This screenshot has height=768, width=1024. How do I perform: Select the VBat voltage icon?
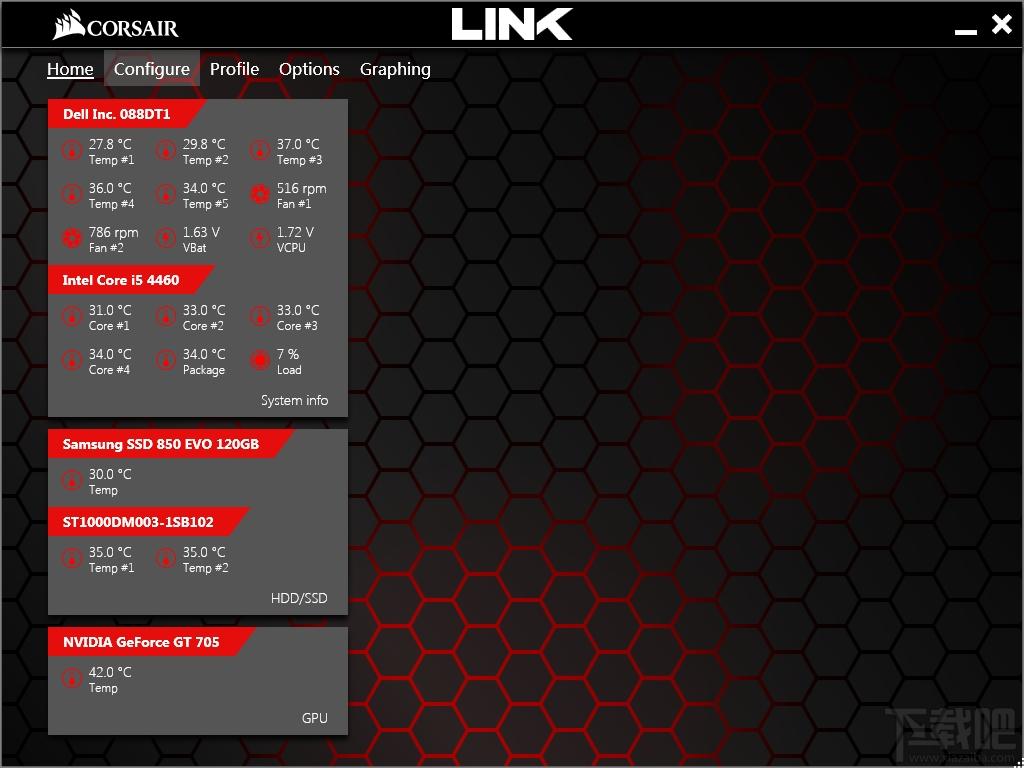click(166, 238)
